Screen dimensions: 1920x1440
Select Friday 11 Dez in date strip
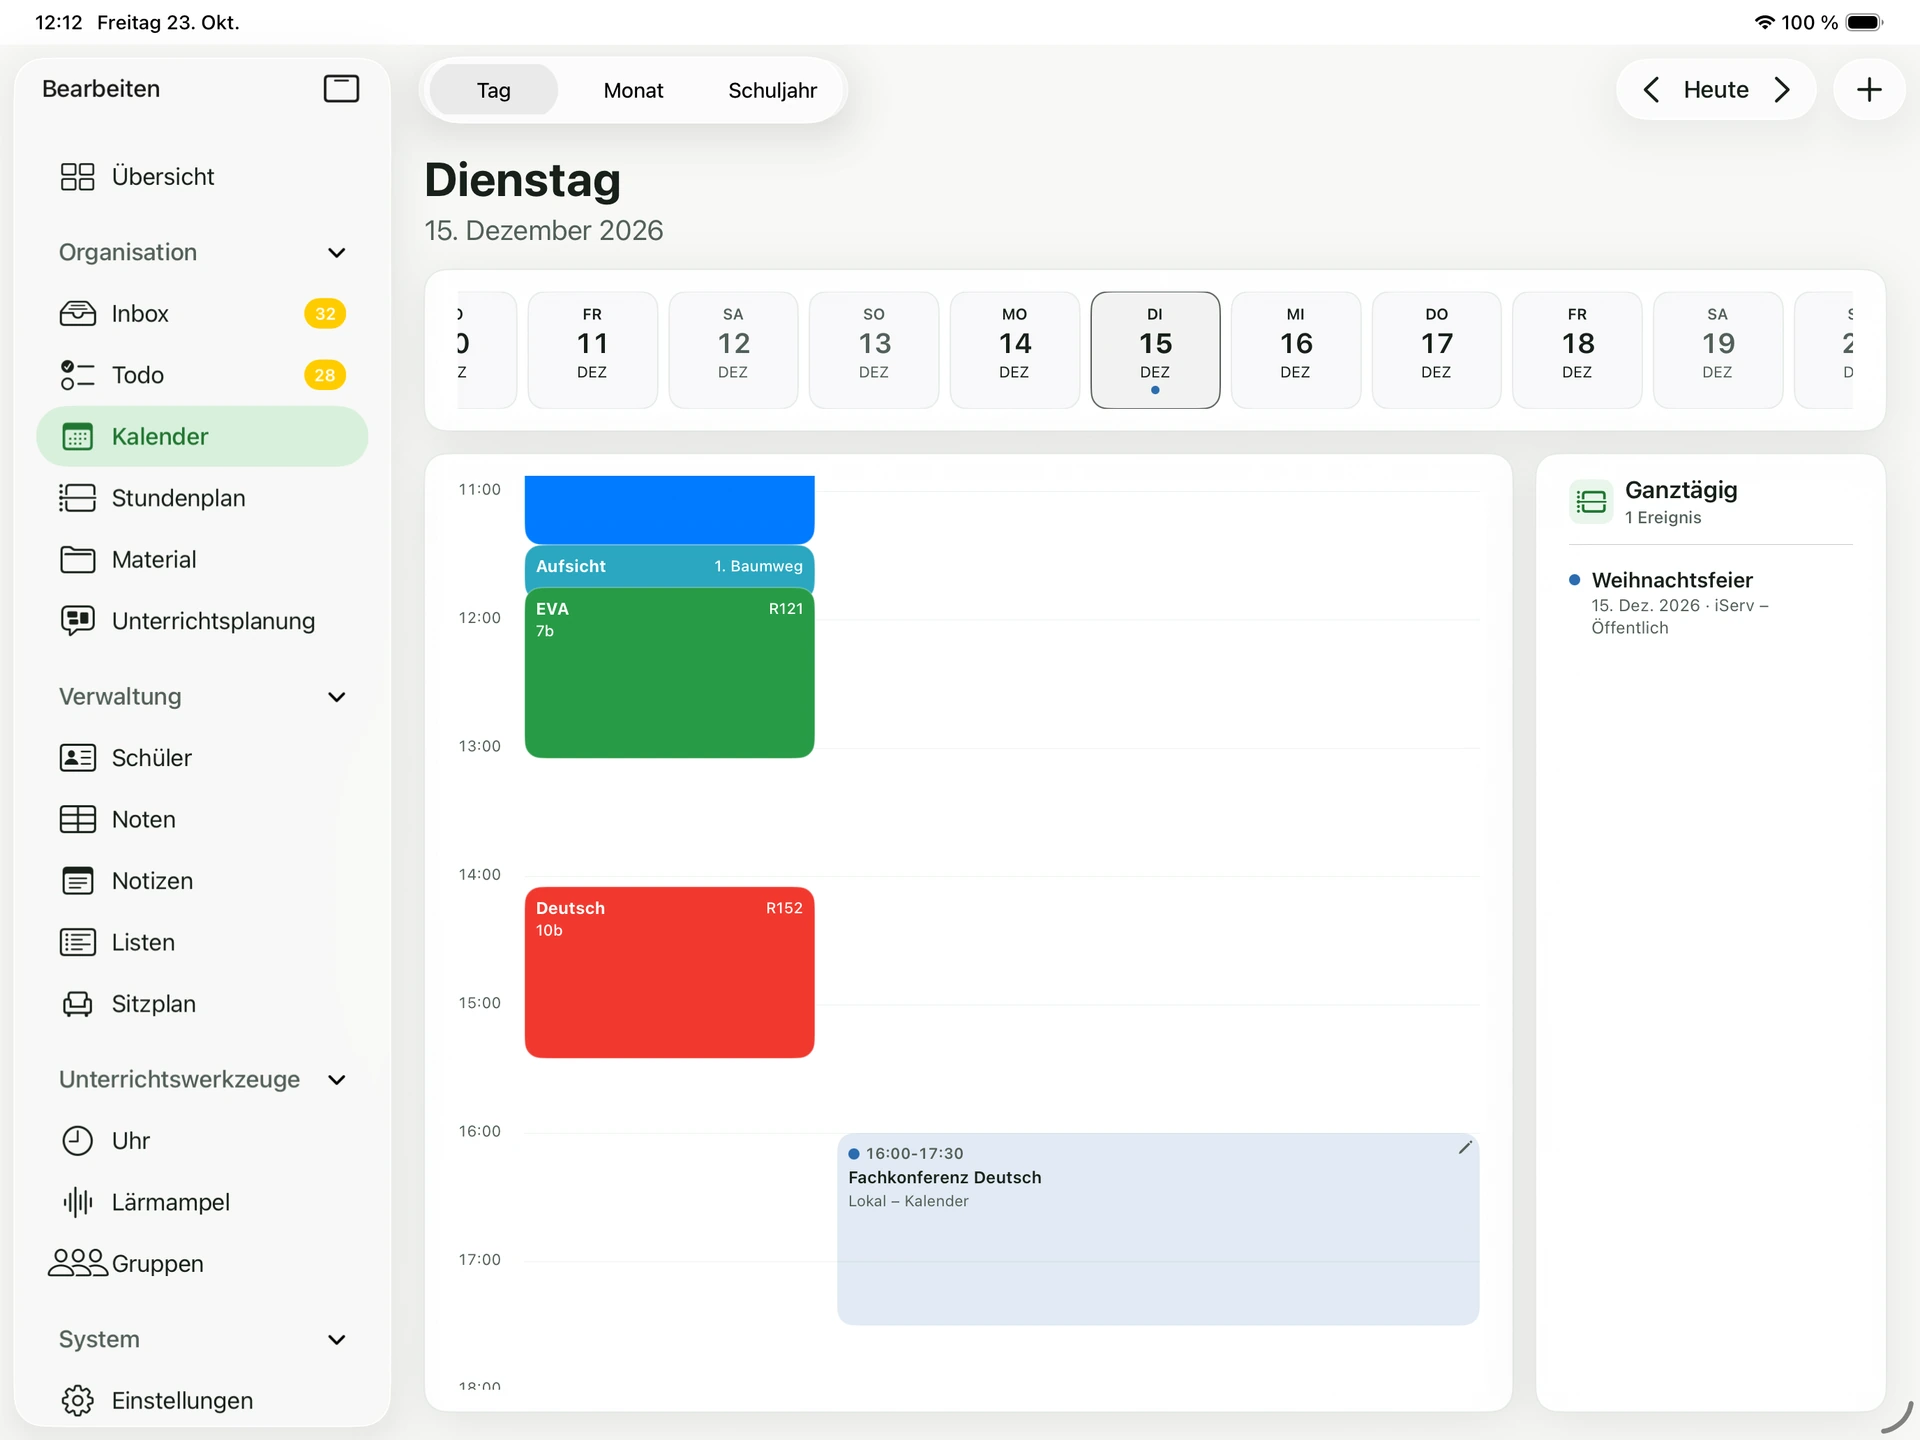[592, 350]
